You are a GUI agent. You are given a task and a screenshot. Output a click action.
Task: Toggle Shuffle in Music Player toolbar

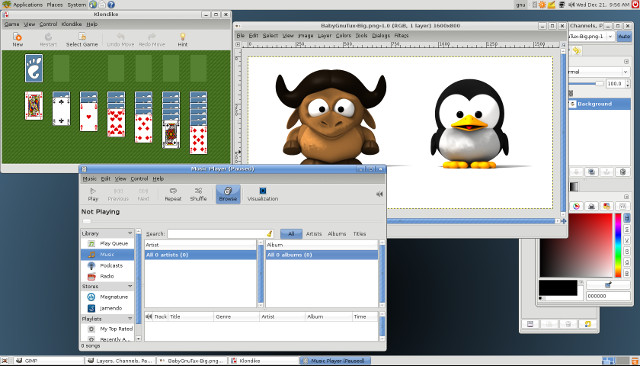pyautogui.click(x=198, y=194)
